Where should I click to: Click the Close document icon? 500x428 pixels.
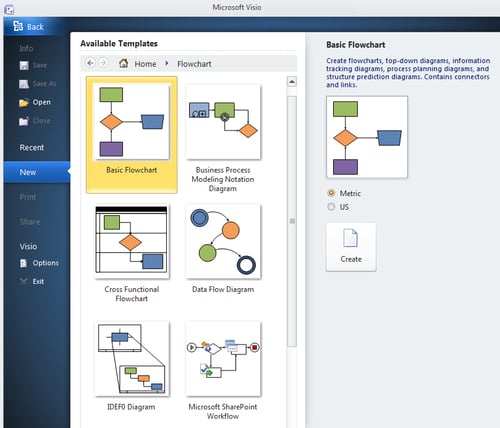point(24,121)
